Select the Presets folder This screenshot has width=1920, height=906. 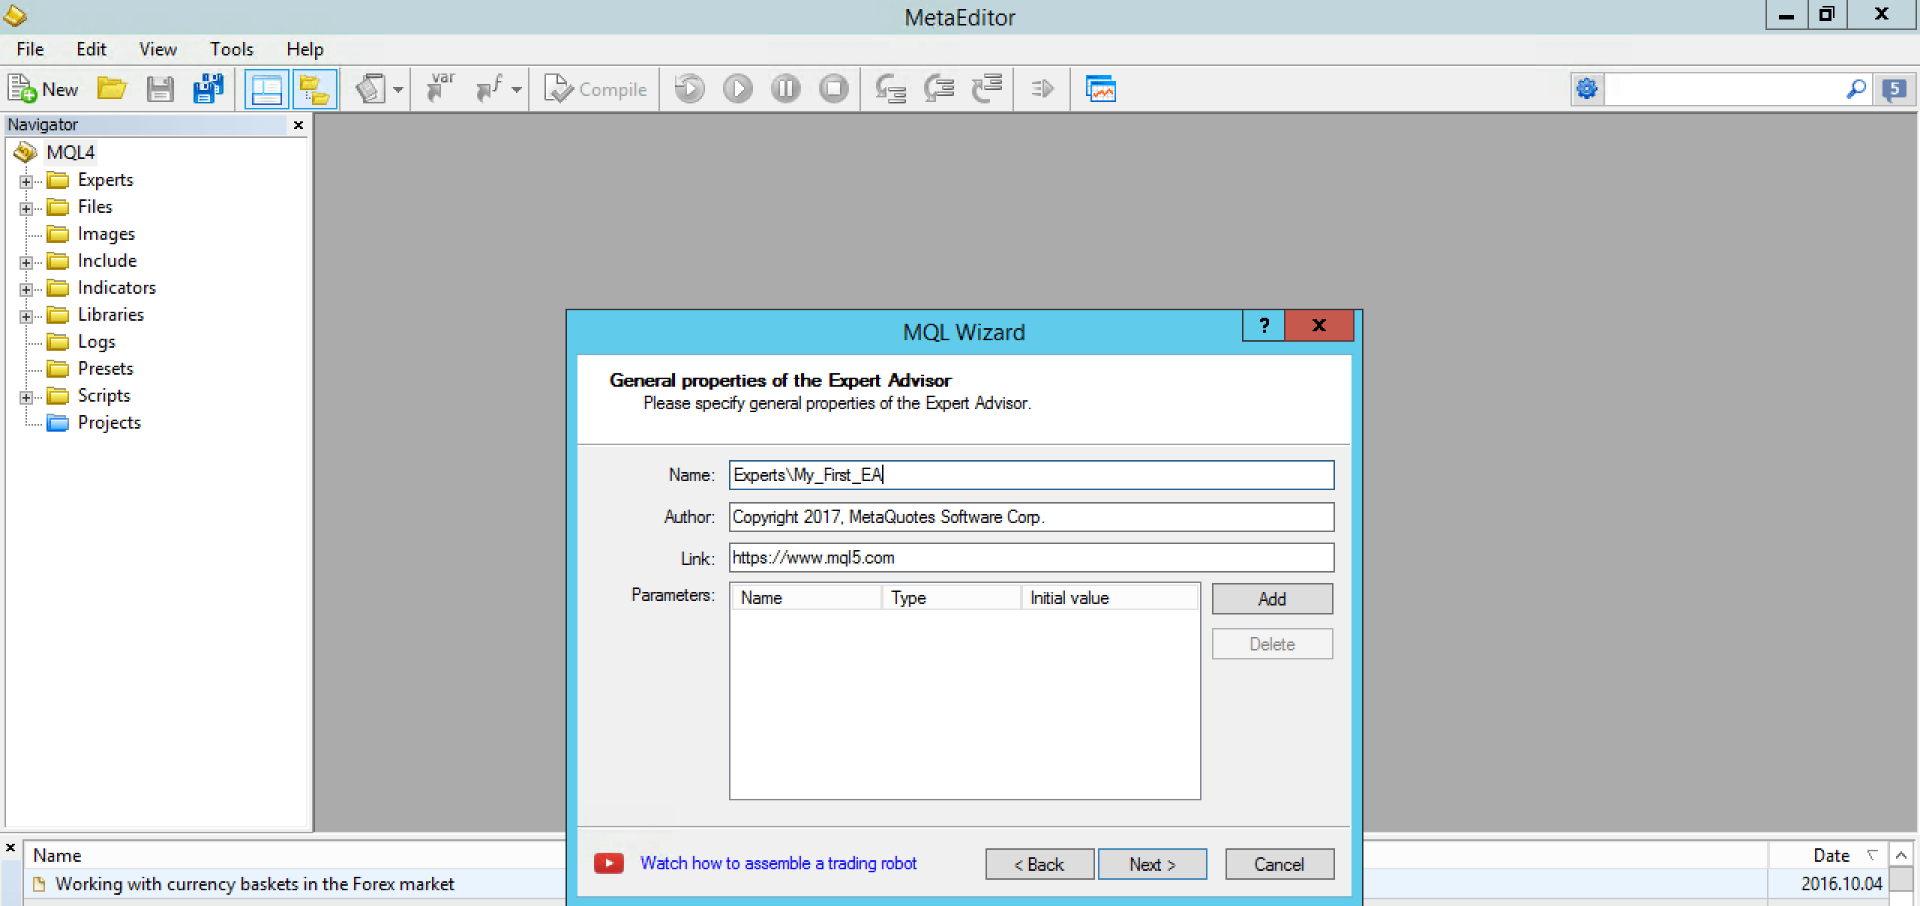tap(105, 369)
